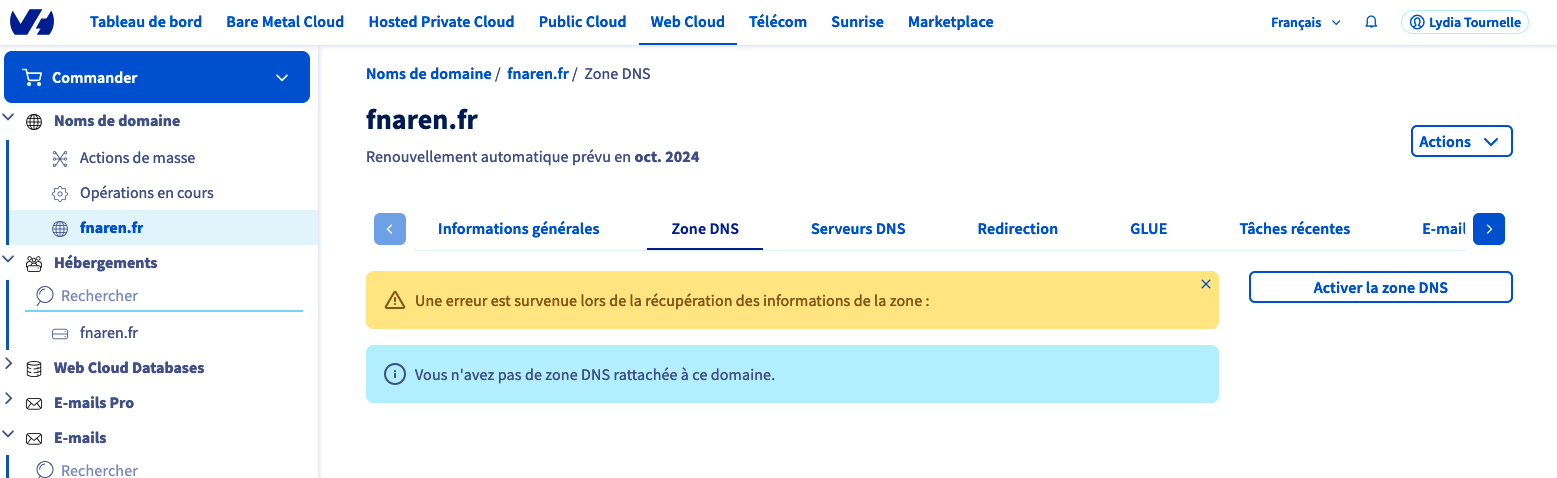Expand the E-mails Pro section
Image resolution: width=1557 pixels, height=478 pixels.
click(x=9, y=400)
